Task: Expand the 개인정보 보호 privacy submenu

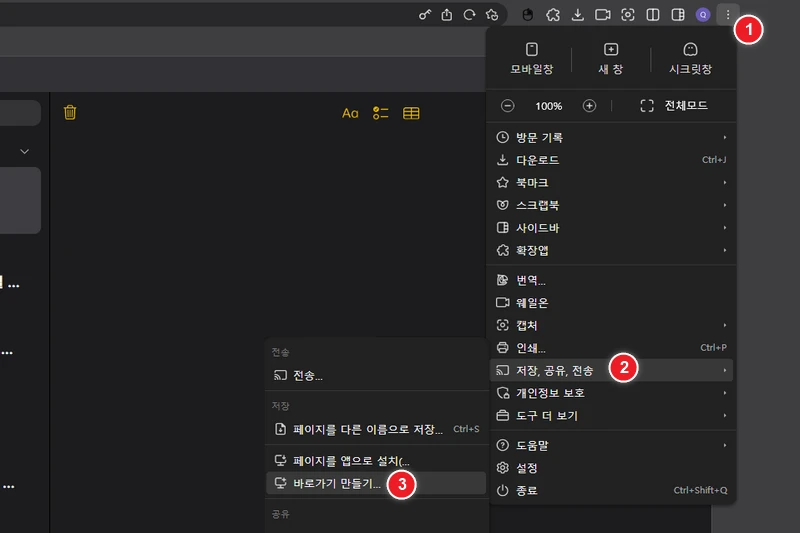Action: click(611, 393)
